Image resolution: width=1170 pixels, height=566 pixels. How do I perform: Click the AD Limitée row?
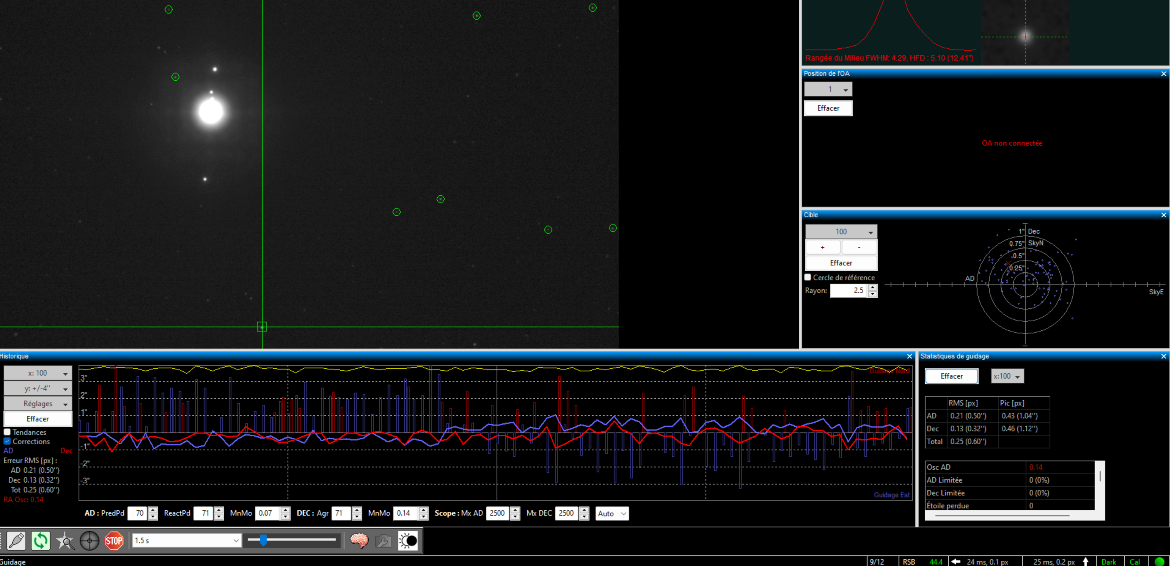tap(1010, 479)
